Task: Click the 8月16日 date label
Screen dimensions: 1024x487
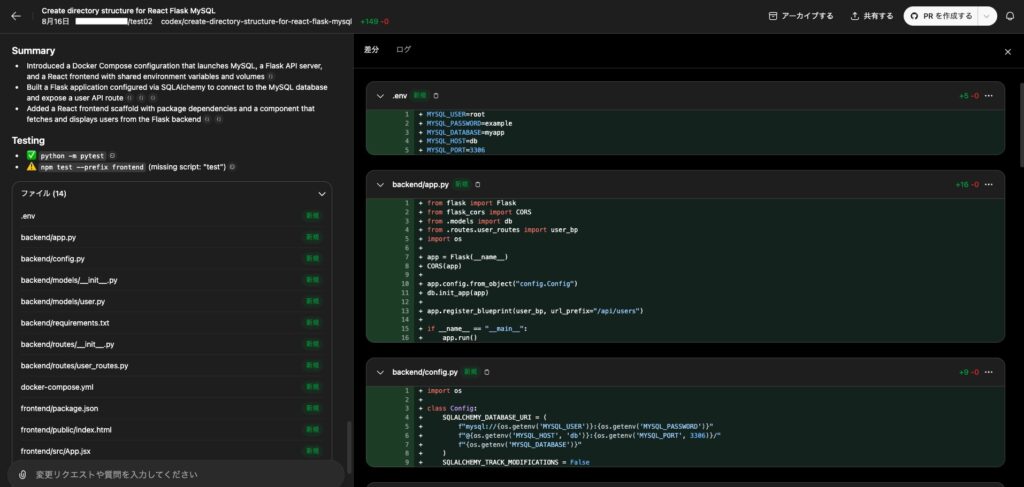Action: point(54,22)
